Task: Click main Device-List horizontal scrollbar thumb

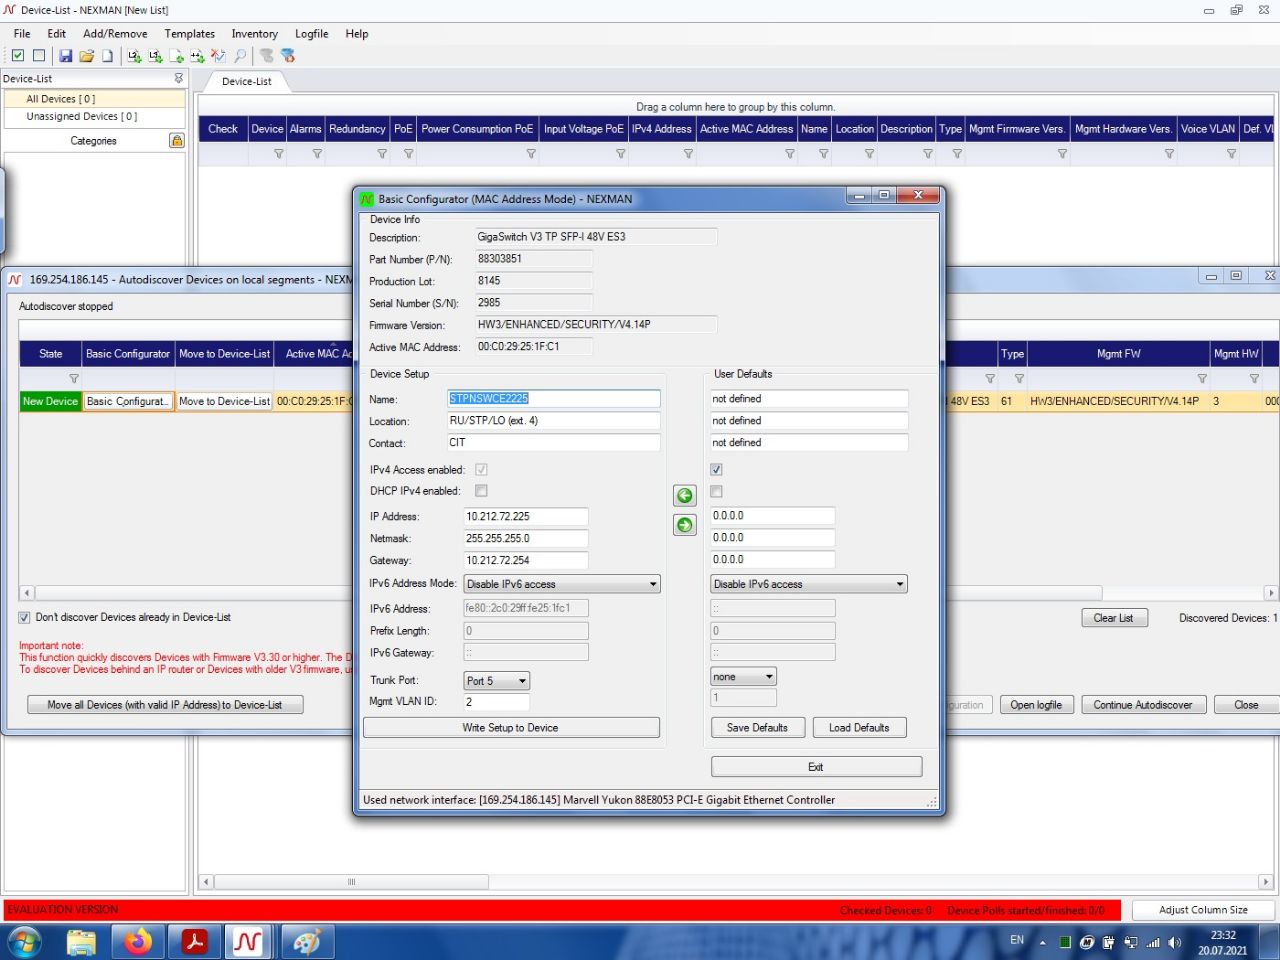Action: pos(352,882)
